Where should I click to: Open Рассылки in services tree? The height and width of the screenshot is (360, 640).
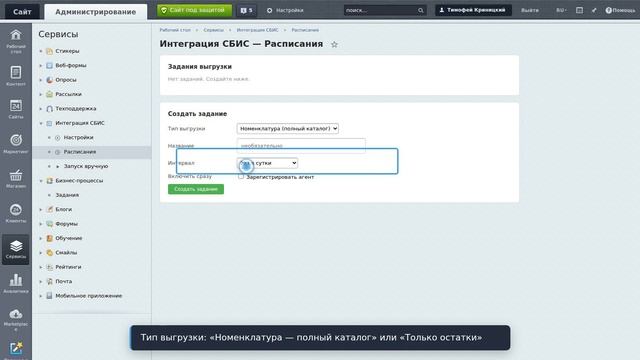coord(68,94)
